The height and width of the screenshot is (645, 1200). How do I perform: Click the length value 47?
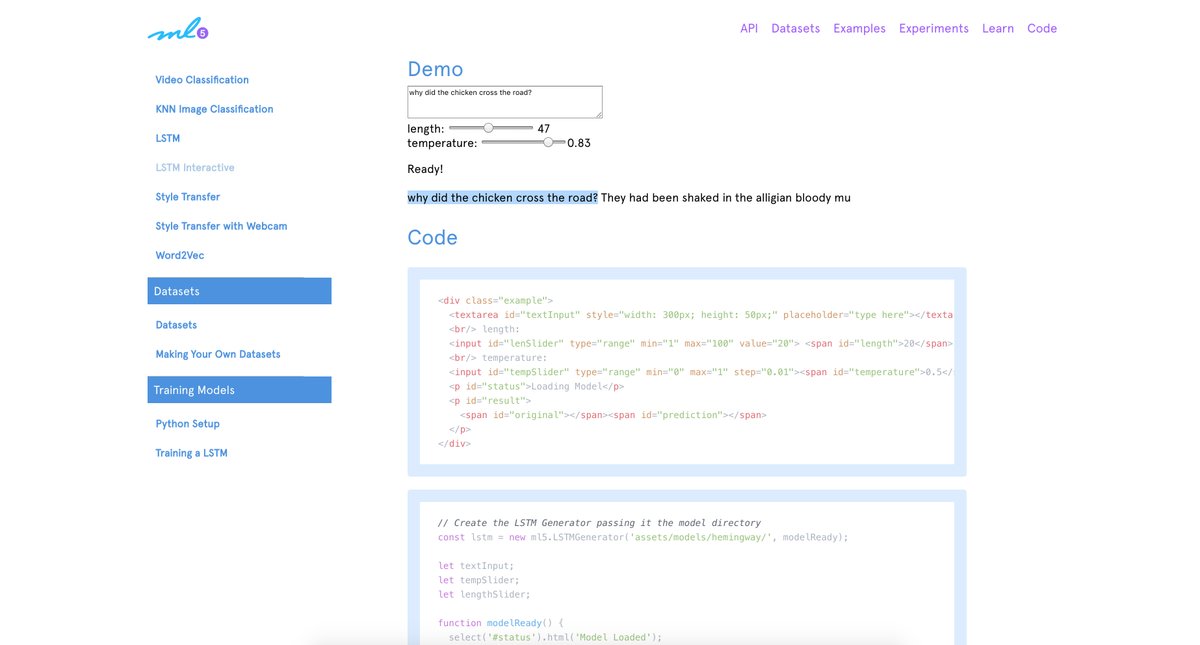pyautogui.click(x=543, y=128)
